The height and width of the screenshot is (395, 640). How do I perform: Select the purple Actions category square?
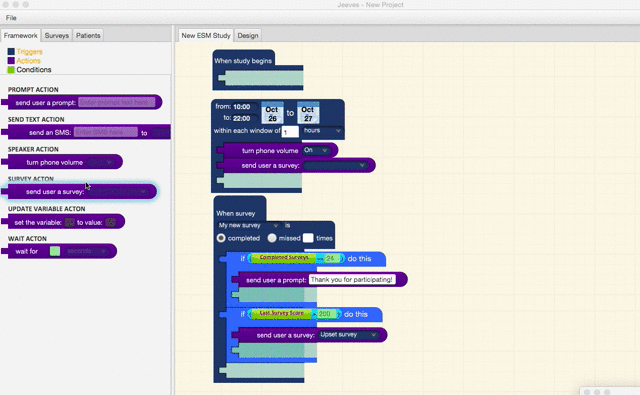pyautogui.click(x=11, y=60)
